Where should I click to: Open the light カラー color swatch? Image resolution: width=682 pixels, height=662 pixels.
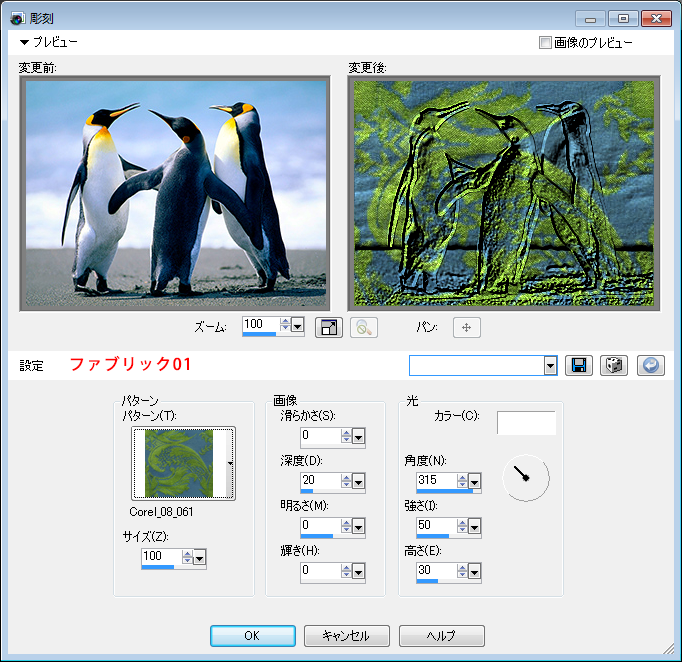pyautogui.click(x=526, y=423)
